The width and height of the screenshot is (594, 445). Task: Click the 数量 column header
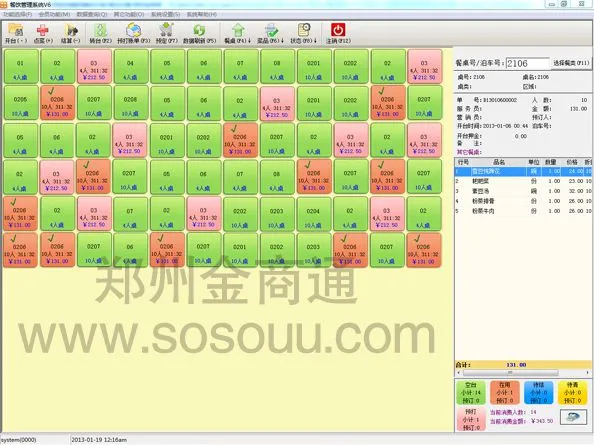pyautogui.click(x=551, y=162)
